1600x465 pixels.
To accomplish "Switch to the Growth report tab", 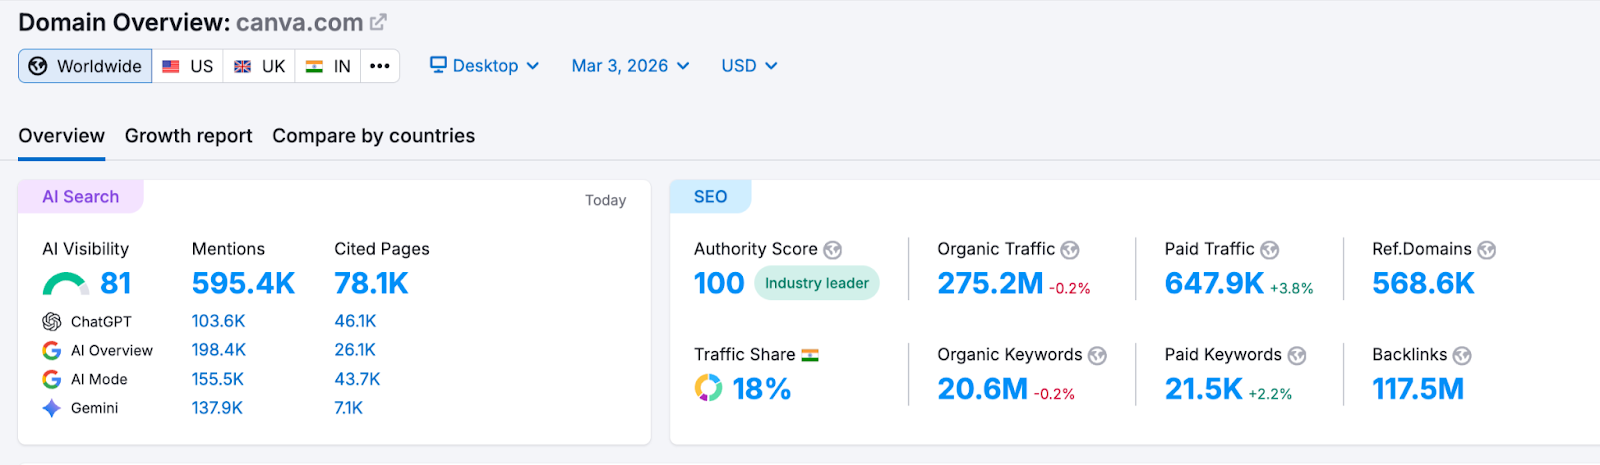I will point(188,136).
